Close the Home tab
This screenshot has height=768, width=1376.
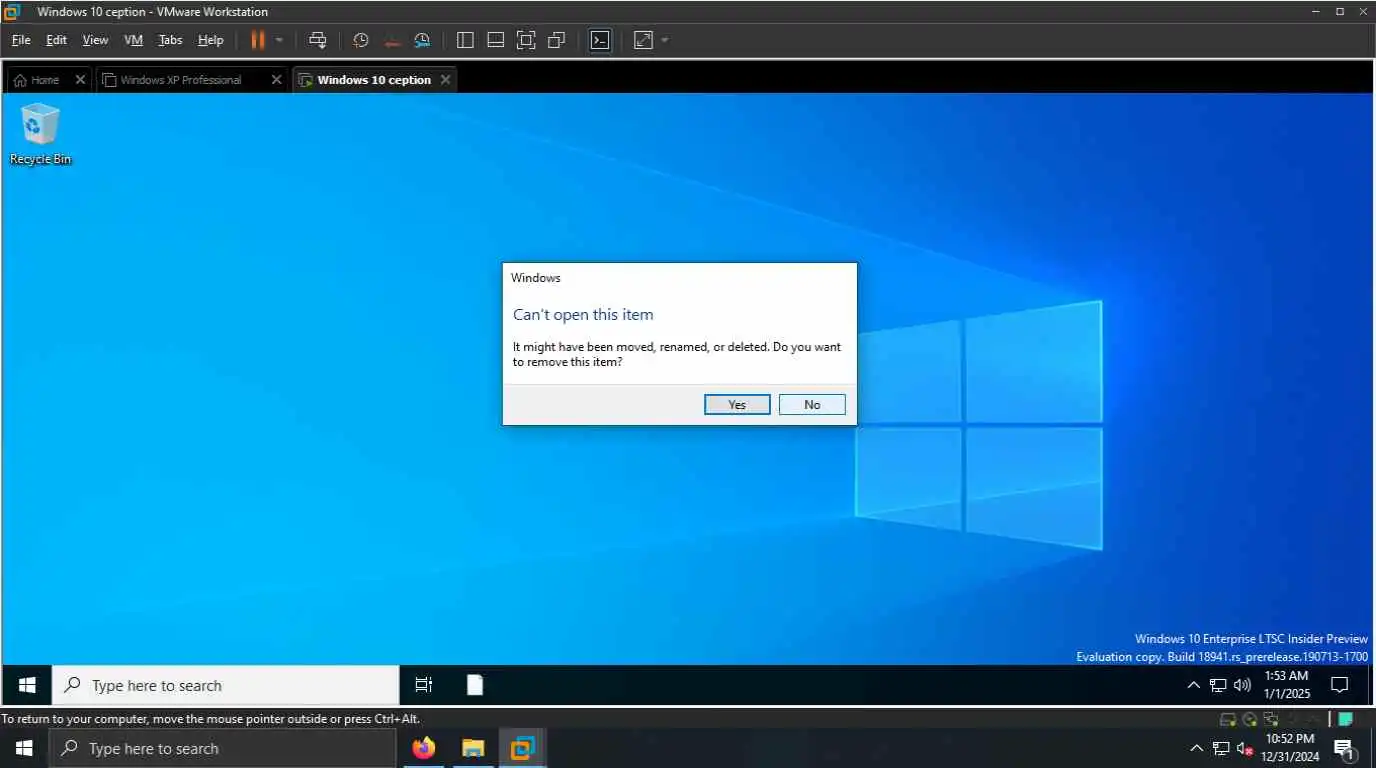coord(80,80)
